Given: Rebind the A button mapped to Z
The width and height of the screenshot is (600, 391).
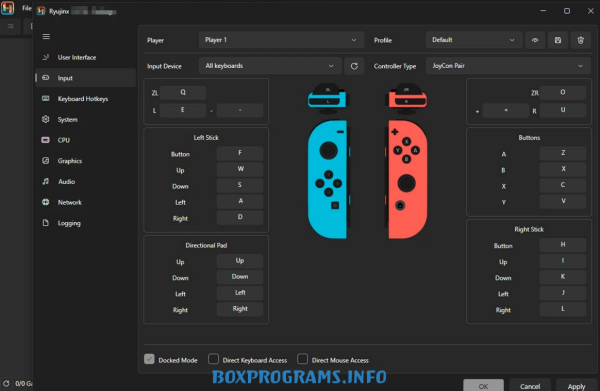Looking at the screenshot, I should click(562, 153).
